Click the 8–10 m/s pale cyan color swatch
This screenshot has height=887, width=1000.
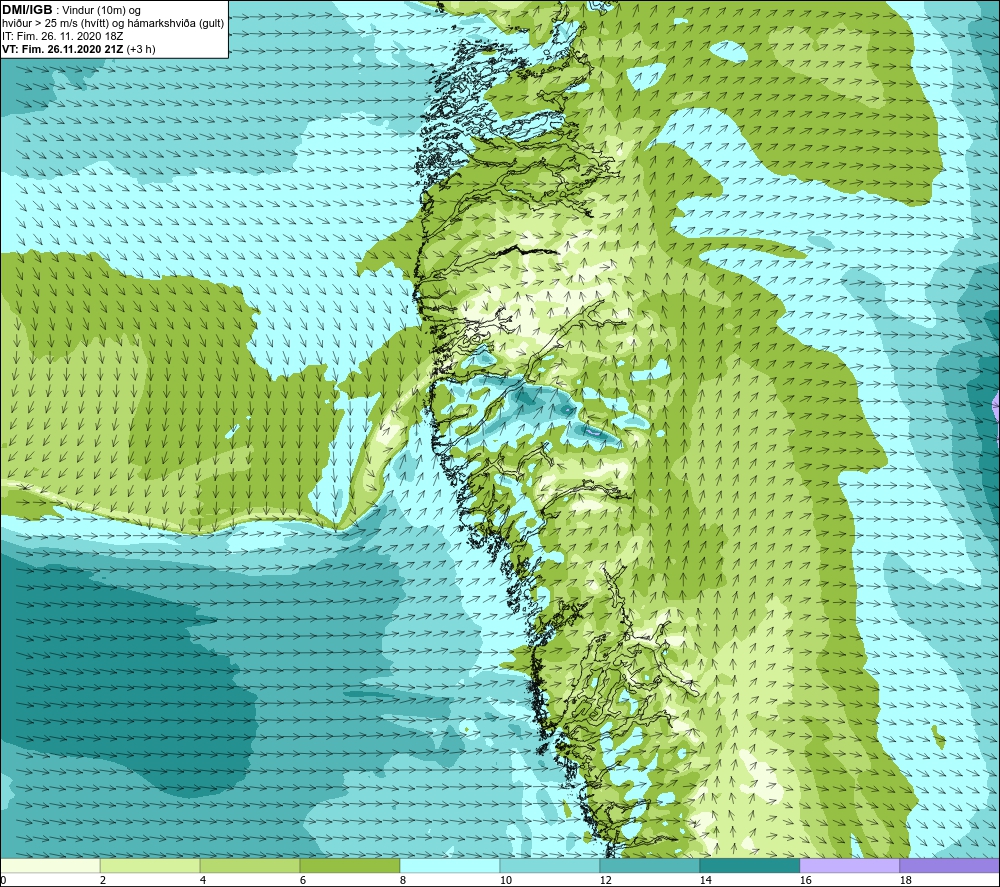[x=450, y=866]
